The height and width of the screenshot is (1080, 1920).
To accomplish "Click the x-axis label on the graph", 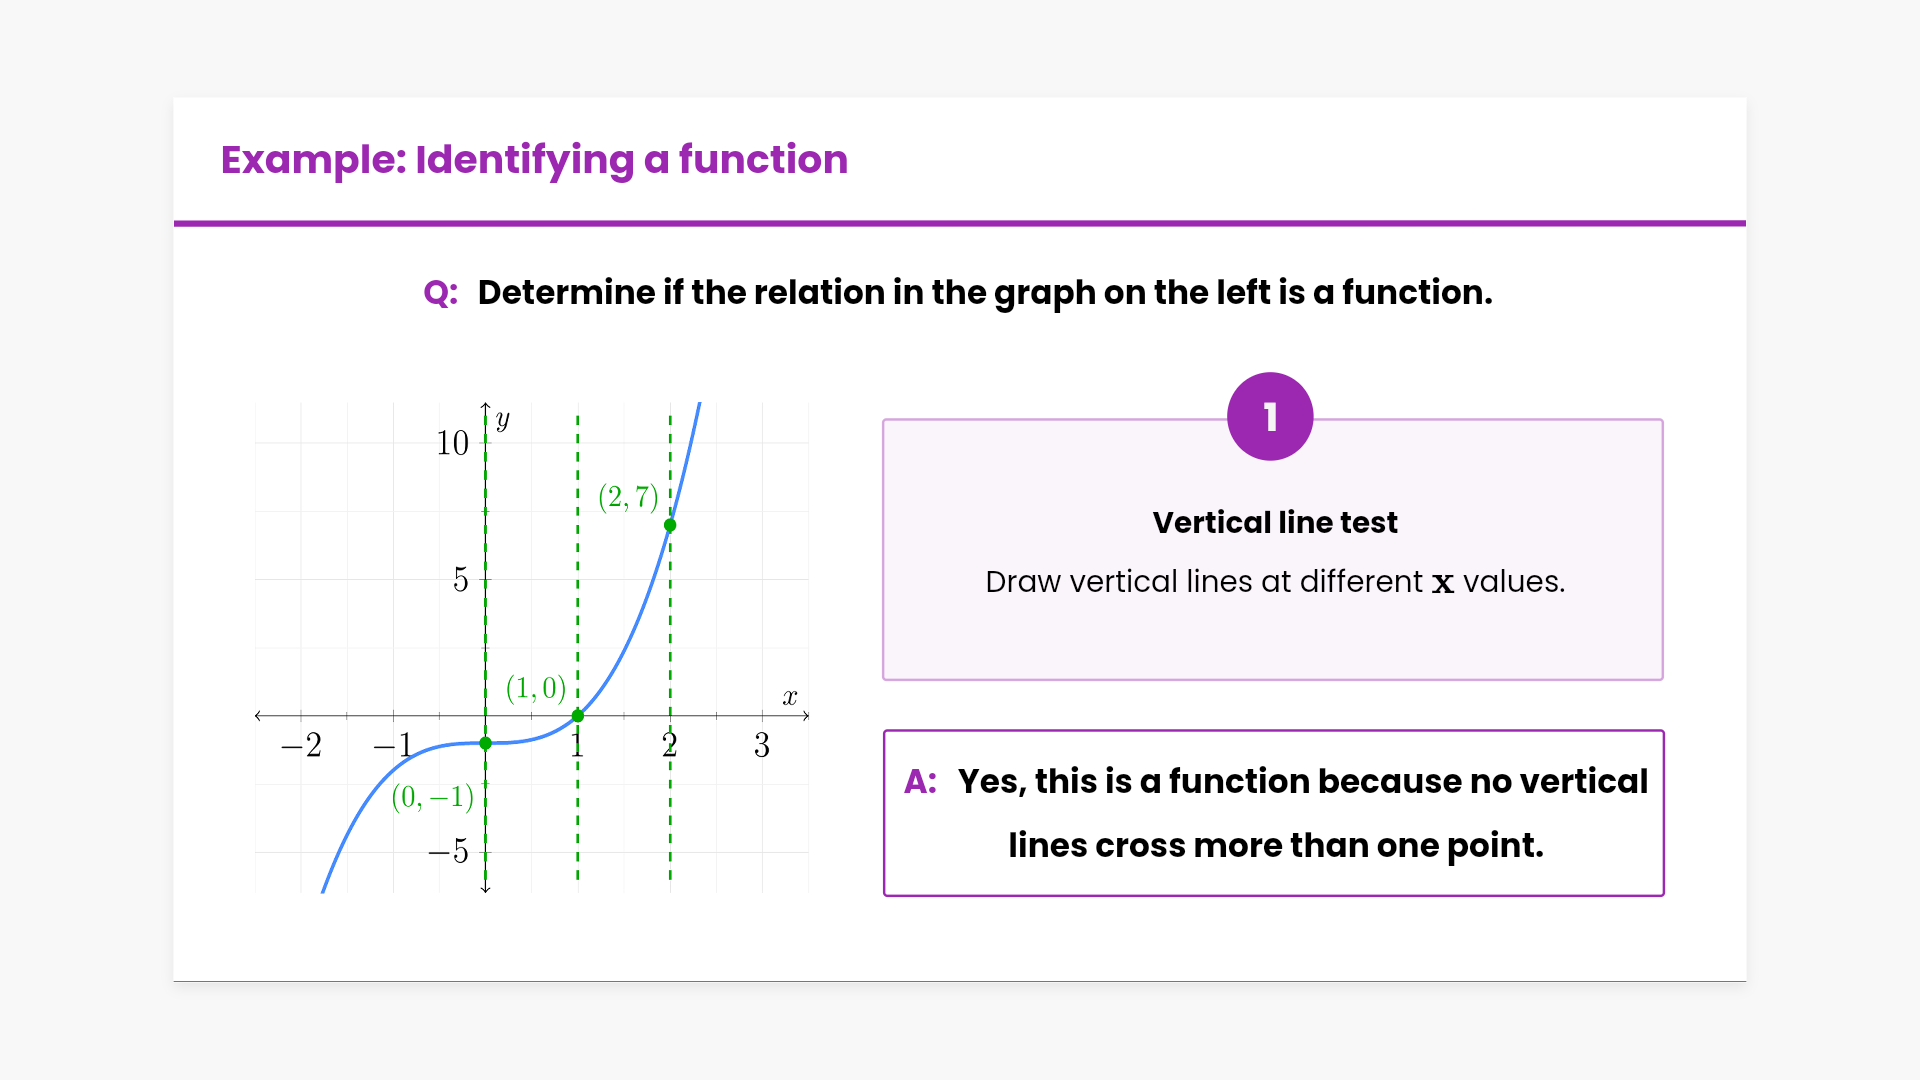I will (790, 697).
